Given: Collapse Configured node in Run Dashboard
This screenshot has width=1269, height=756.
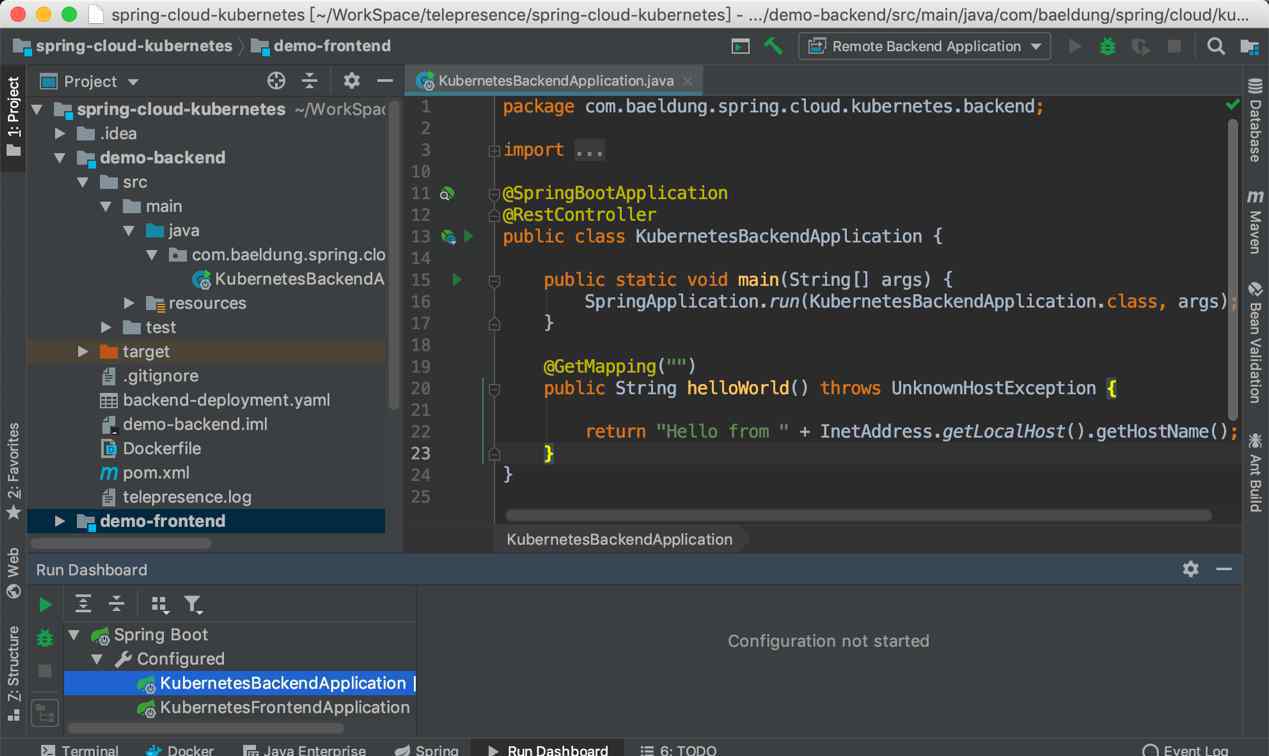Looking at the screenshot, I should tap(97, 659).
